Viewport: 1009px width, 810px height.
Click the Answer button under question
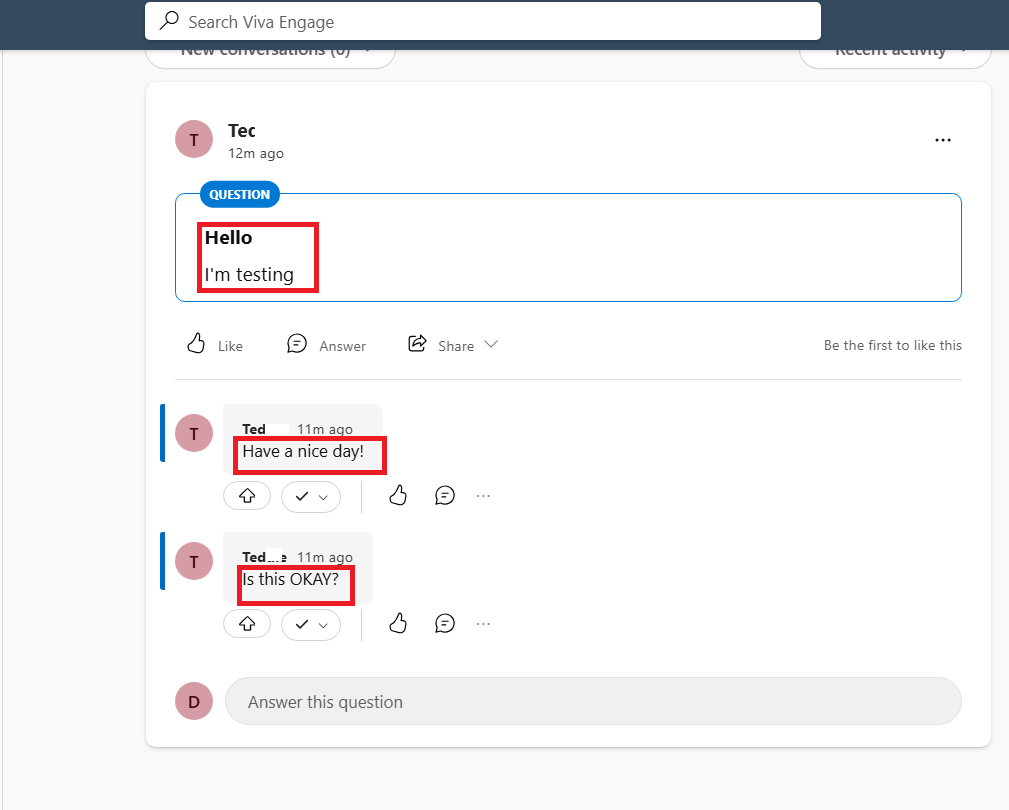coord(326,345)
